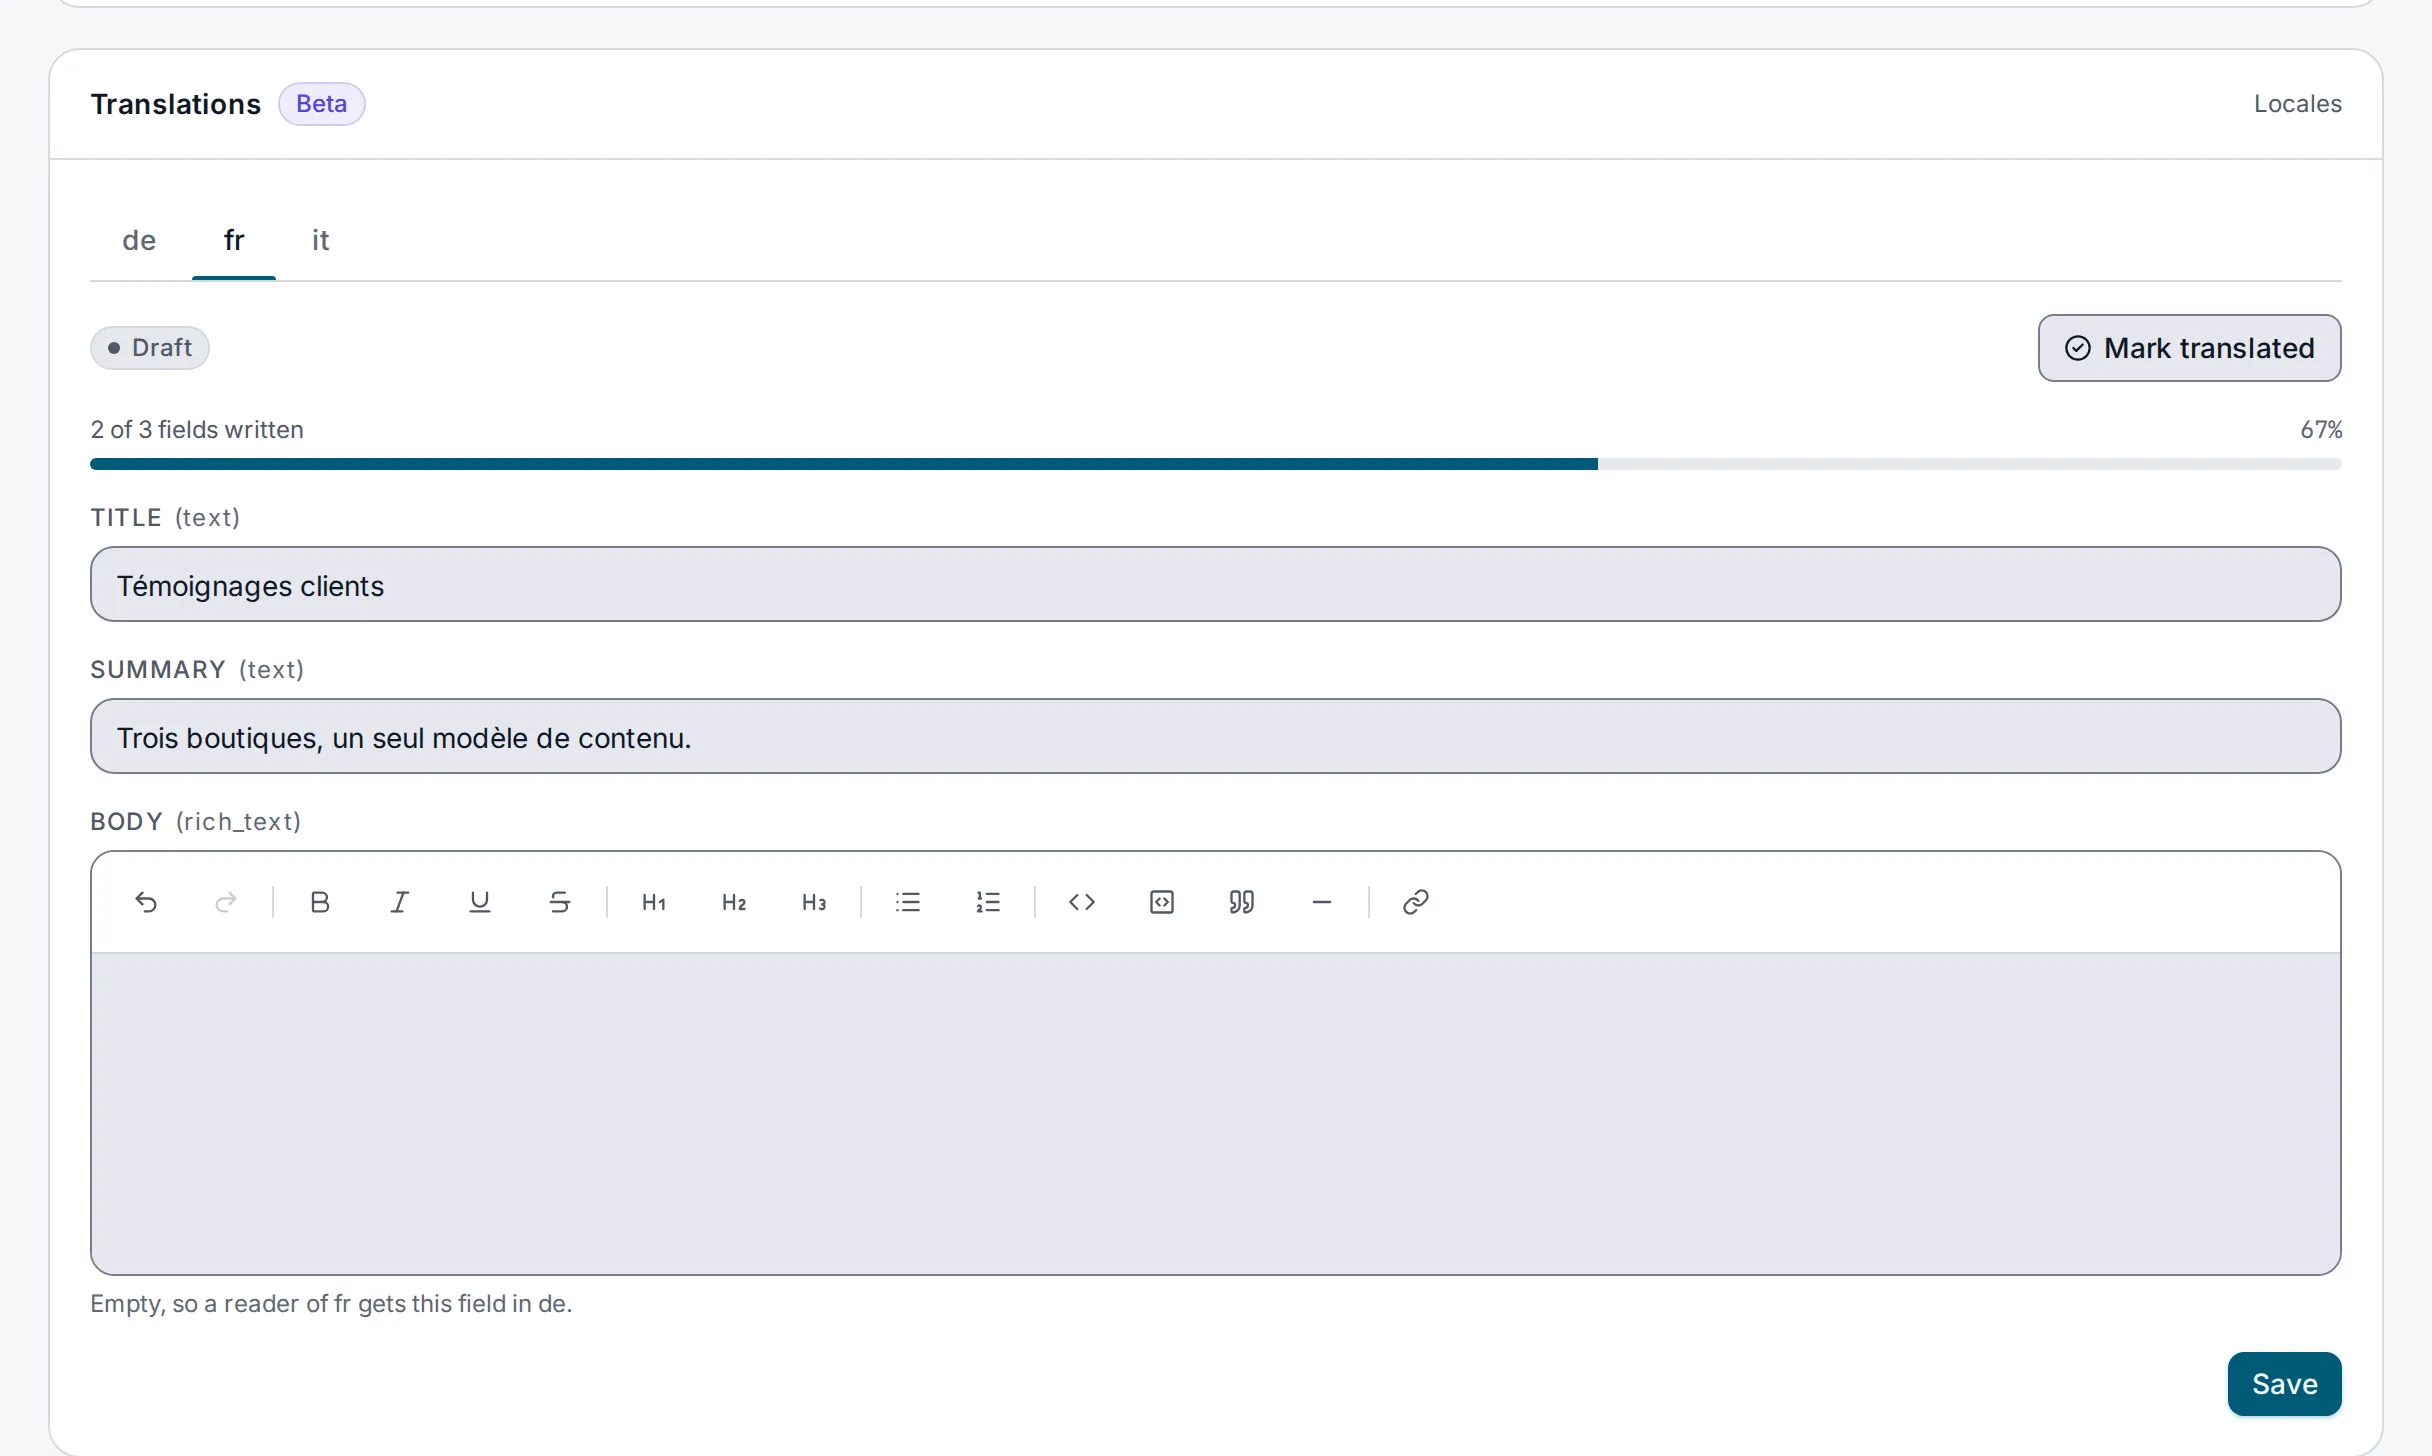Screen dimensions: 2432x1456
Task: Insert a blockquote
Action: click(1242, 902)
